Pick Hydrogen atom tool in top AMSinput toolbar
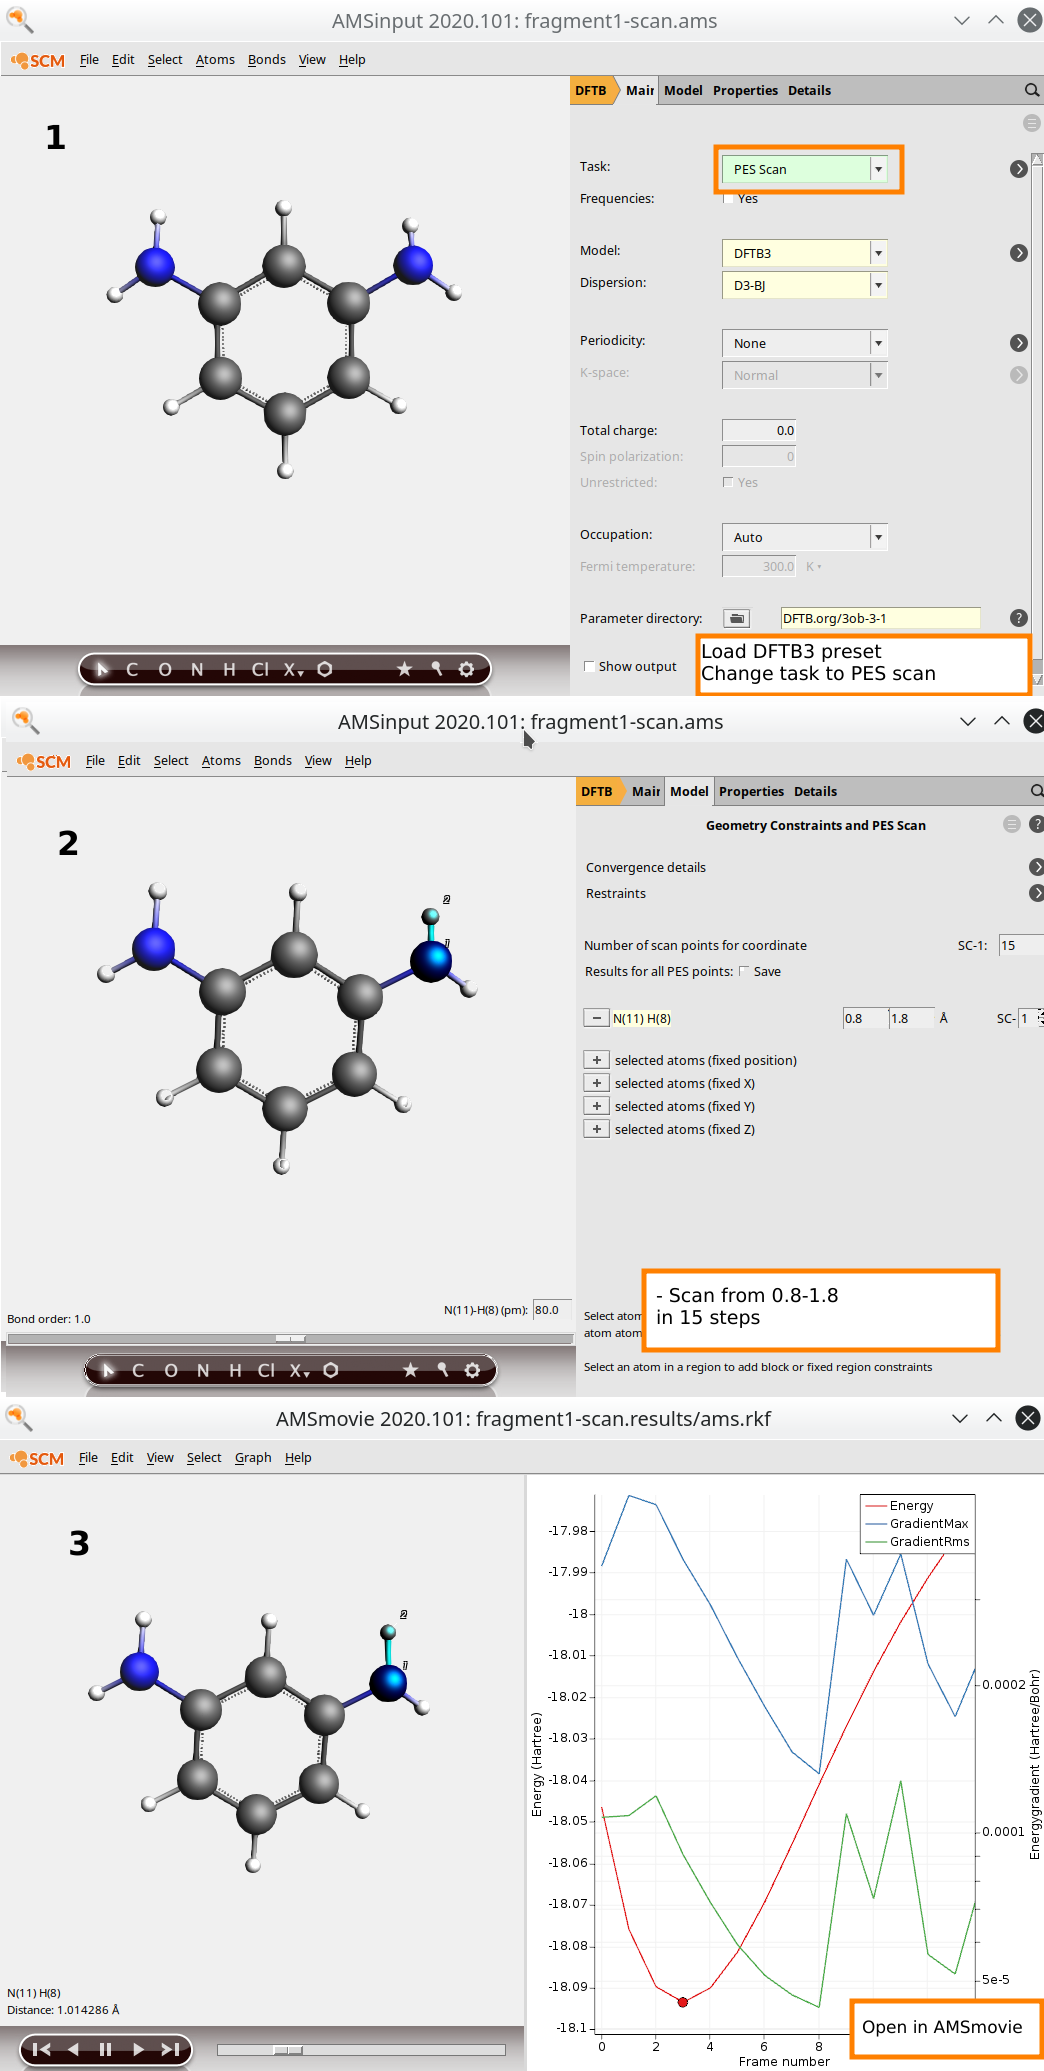 click(x=229, y=669)
